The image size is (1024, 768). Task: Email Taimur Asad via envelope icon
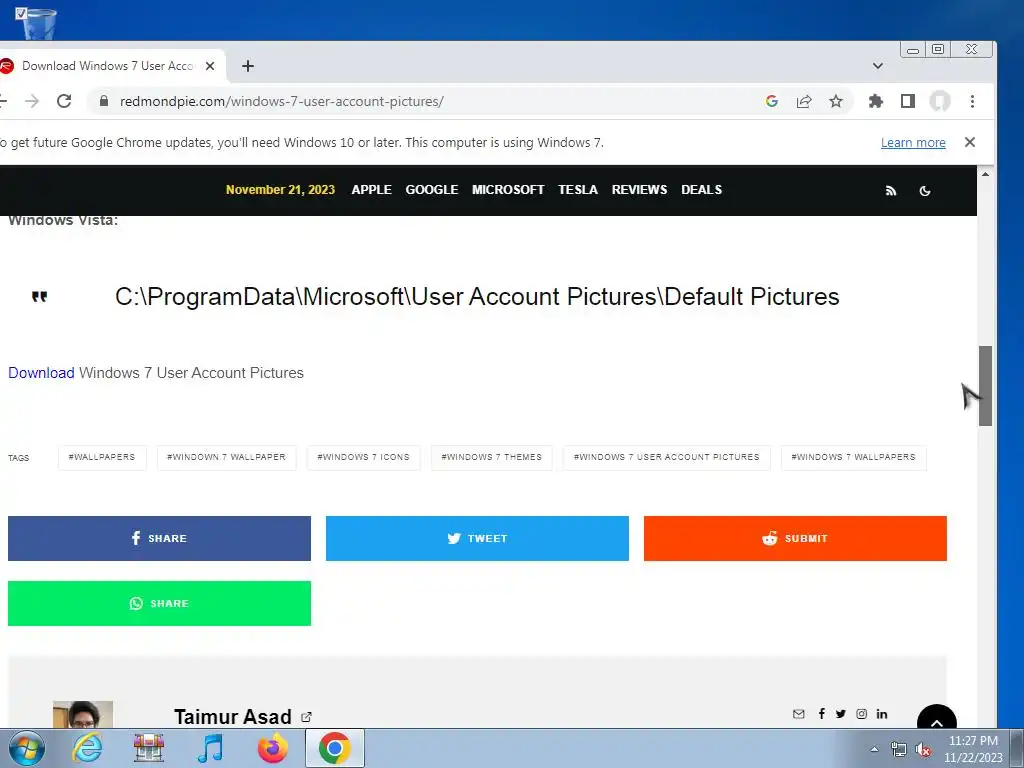799,714
